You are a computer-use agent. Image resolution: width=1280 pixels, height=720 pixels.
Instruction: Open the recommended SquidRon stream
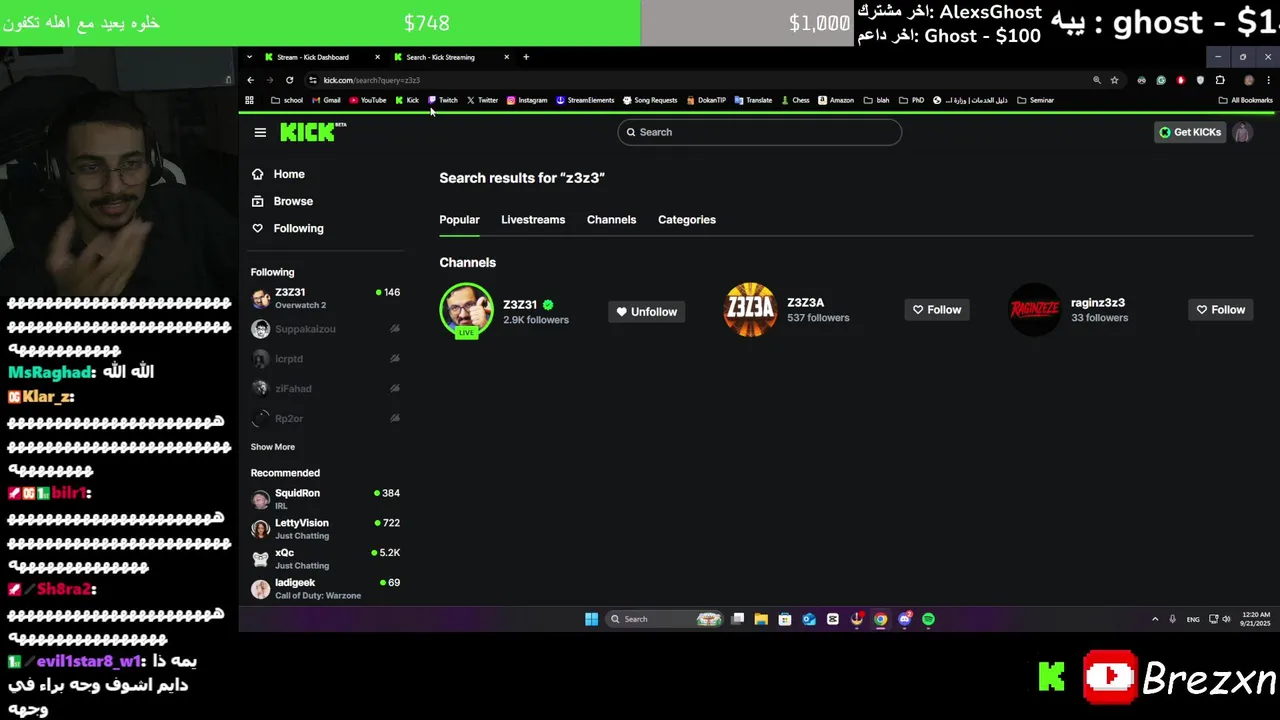(x=325, y=499)
